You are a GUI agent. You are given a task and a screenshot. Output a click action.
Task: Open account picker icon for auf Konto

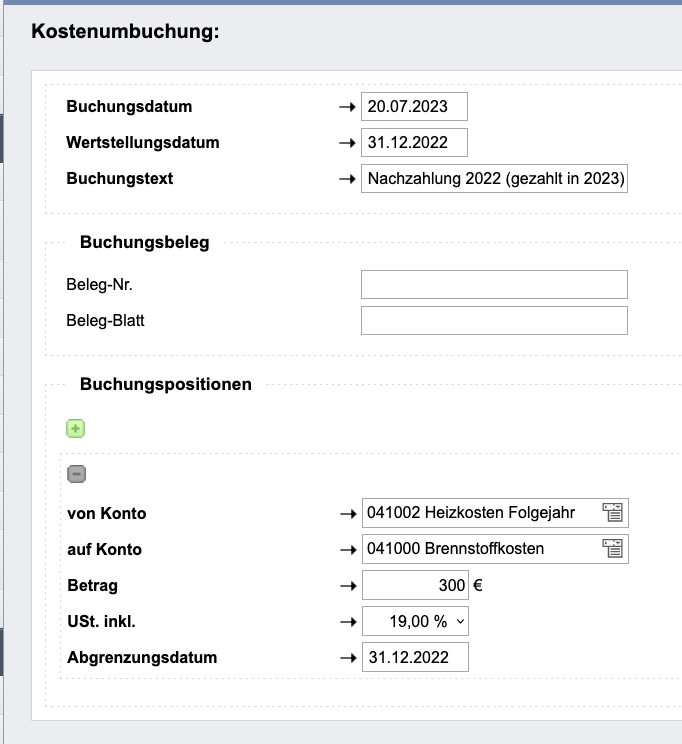(x=612, y=549)
